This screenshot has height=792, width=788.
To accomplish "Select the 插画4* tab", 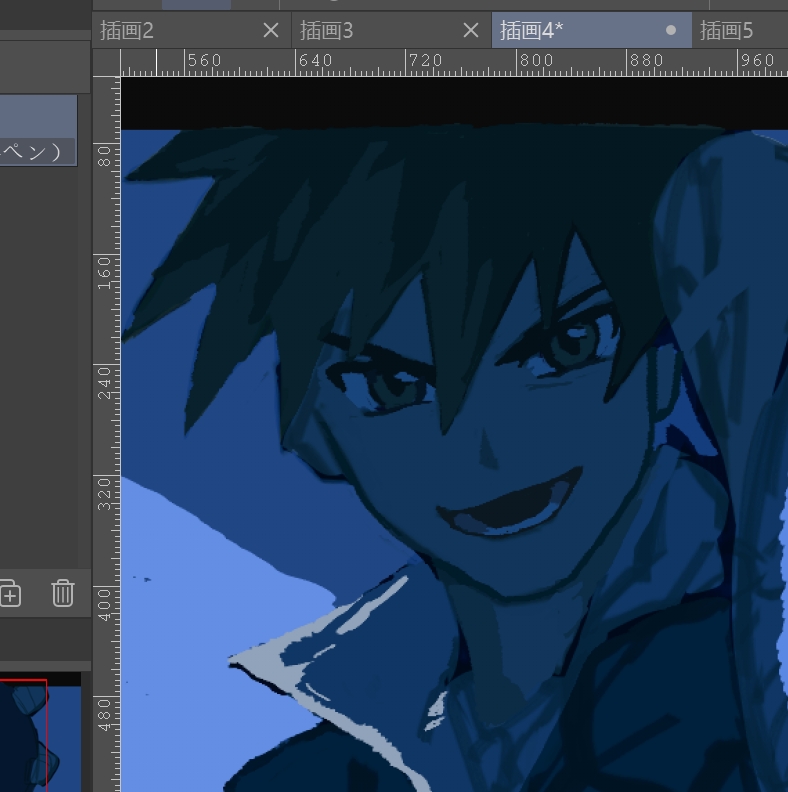I will [x=570, y=31].
